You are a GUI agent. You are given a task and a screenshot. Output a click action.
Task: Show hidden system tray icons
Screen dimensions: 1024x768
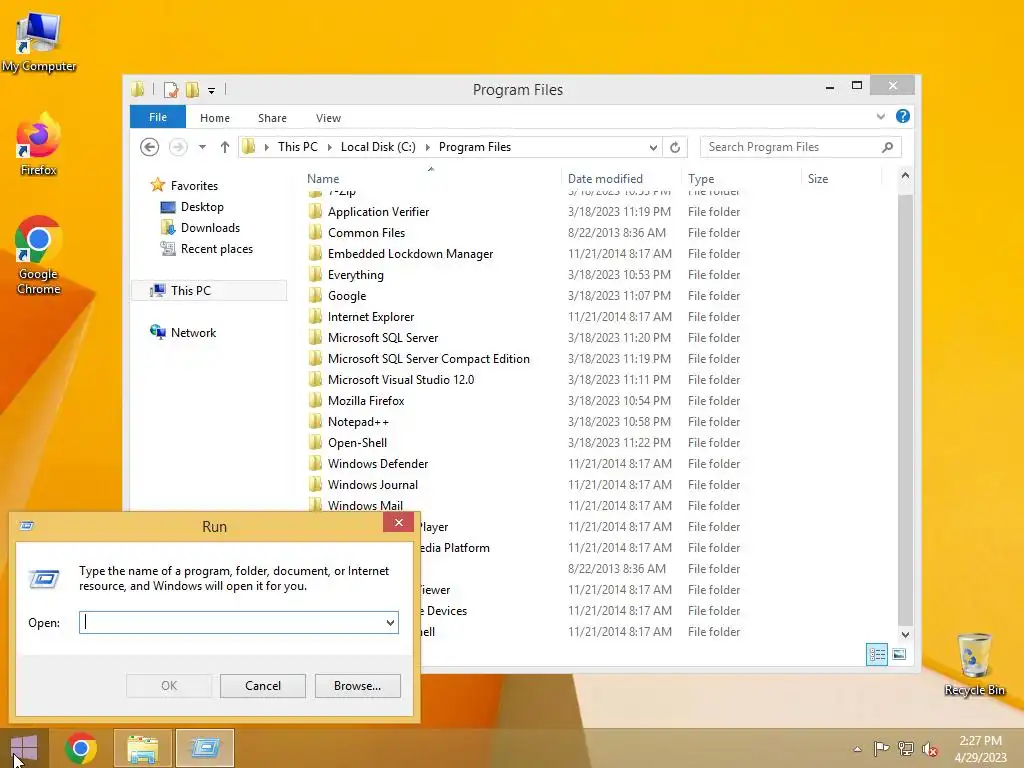[x=857, y=749]
